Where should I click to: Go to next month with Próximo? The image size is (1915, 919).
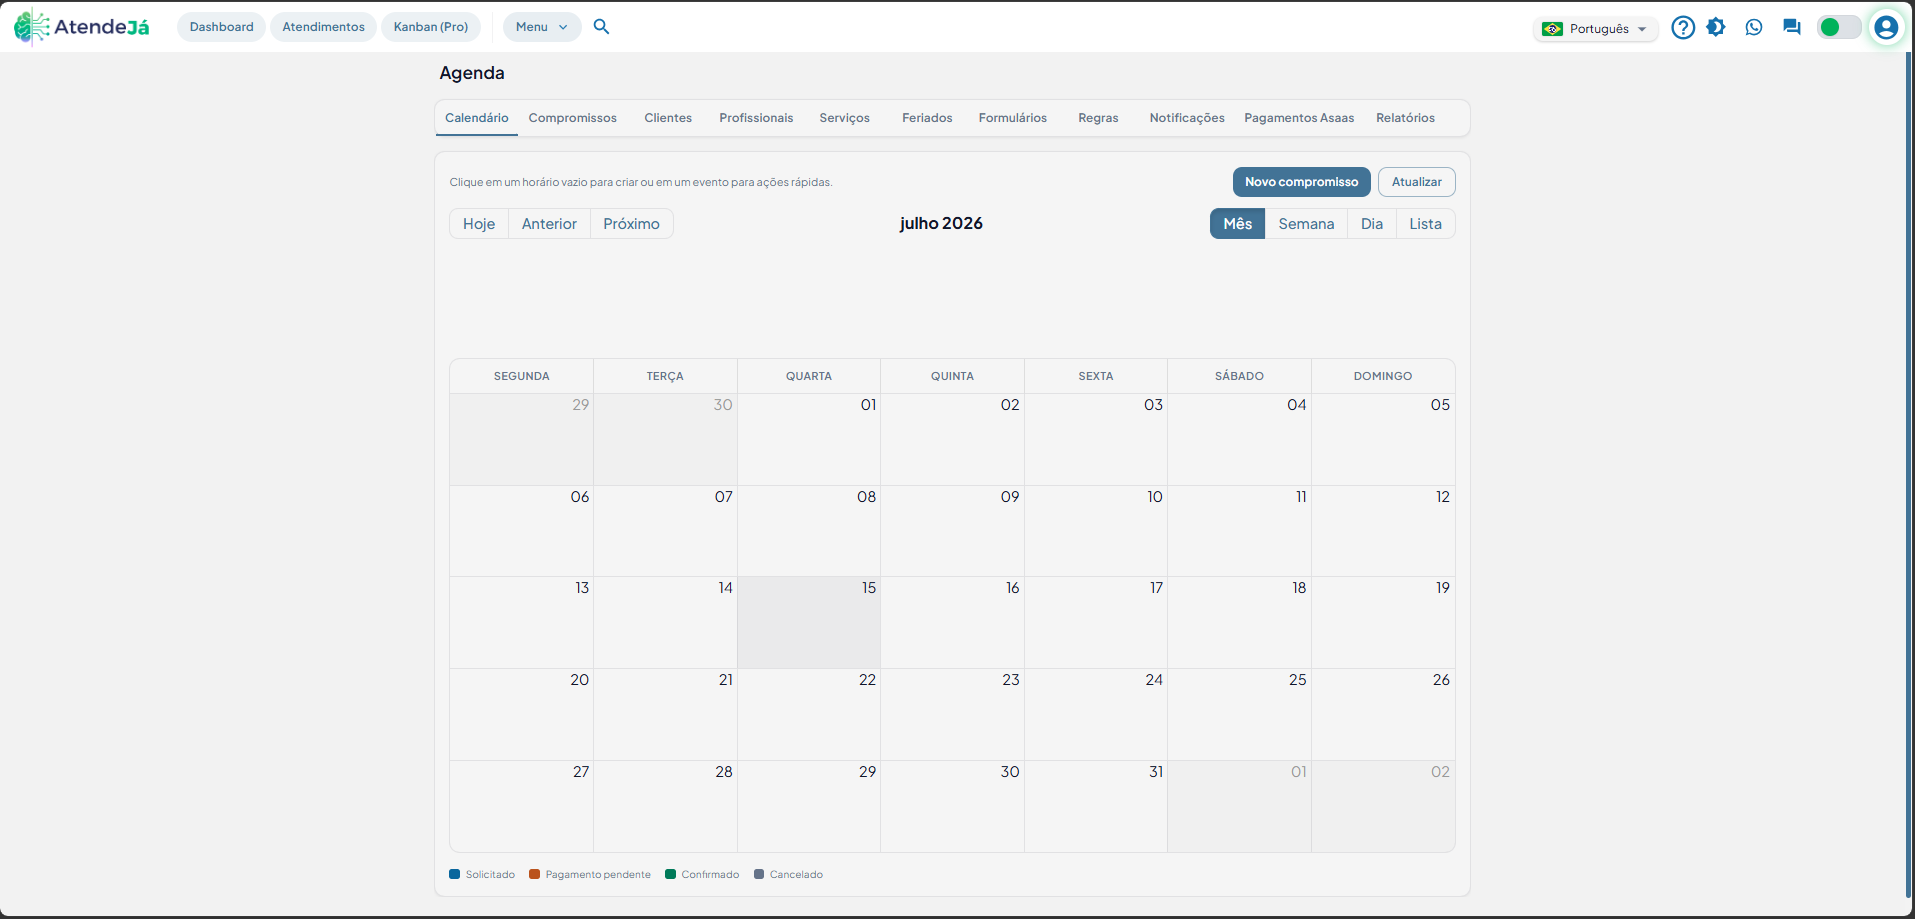tap(631, 224)
